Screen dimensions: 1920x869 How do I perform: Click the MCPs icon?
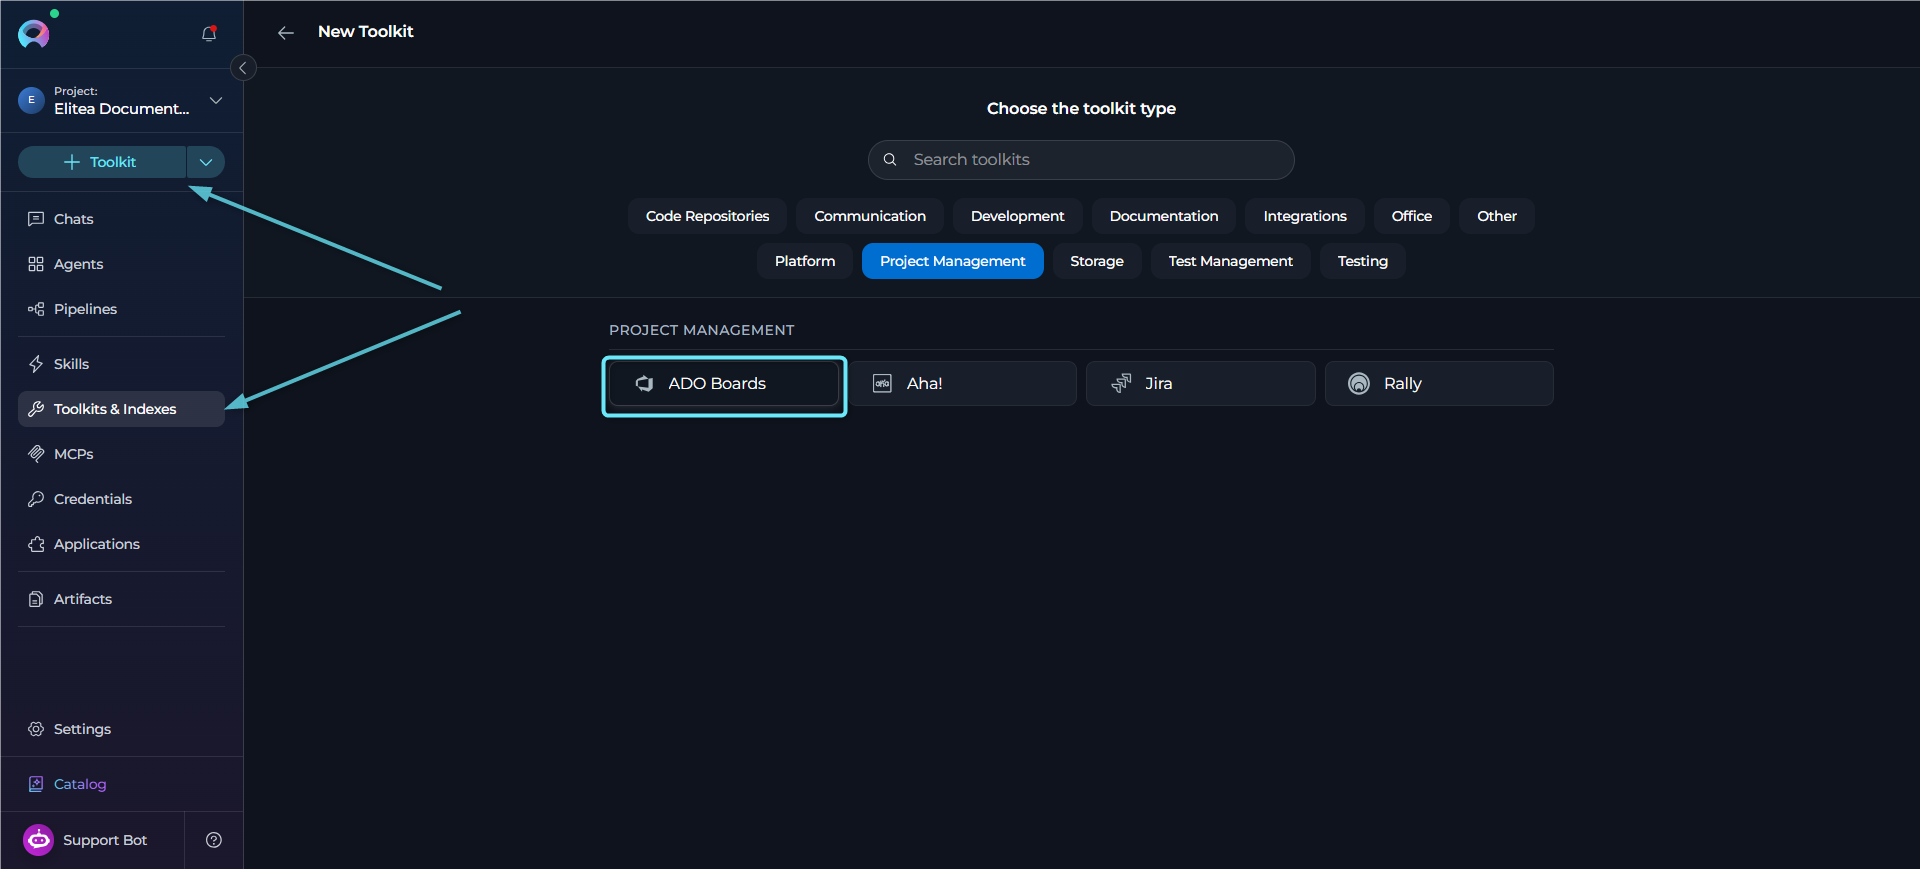(x=36, y=454)
